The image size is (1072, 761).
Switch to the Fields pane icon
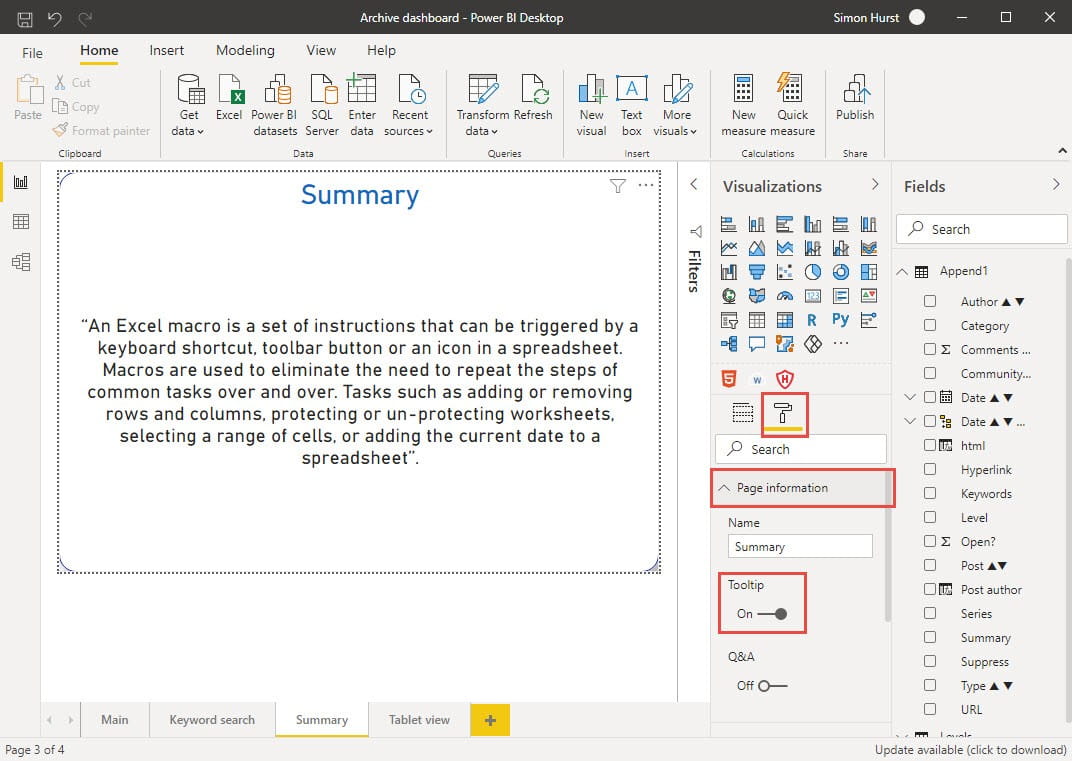tap(742, 412)
